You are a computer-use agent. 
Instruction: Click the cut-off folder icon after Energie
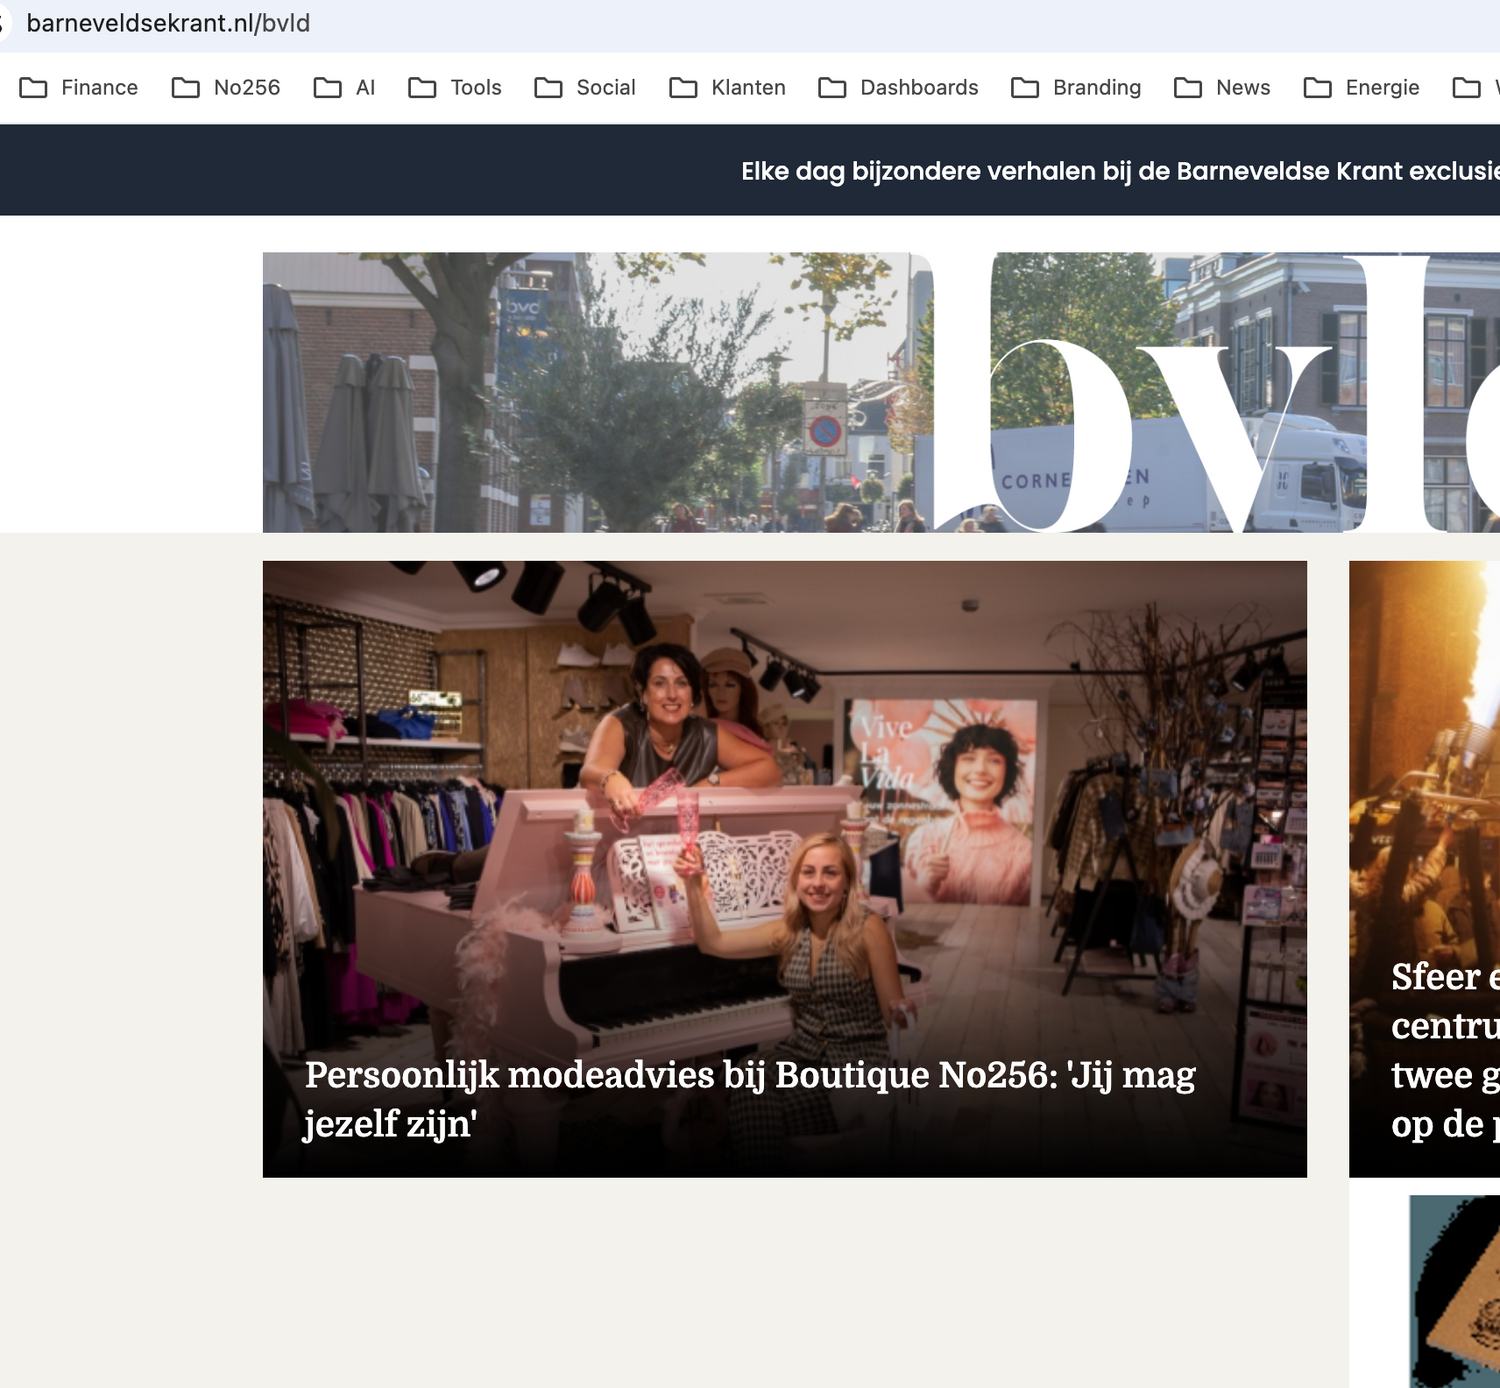pos(1467,88)
